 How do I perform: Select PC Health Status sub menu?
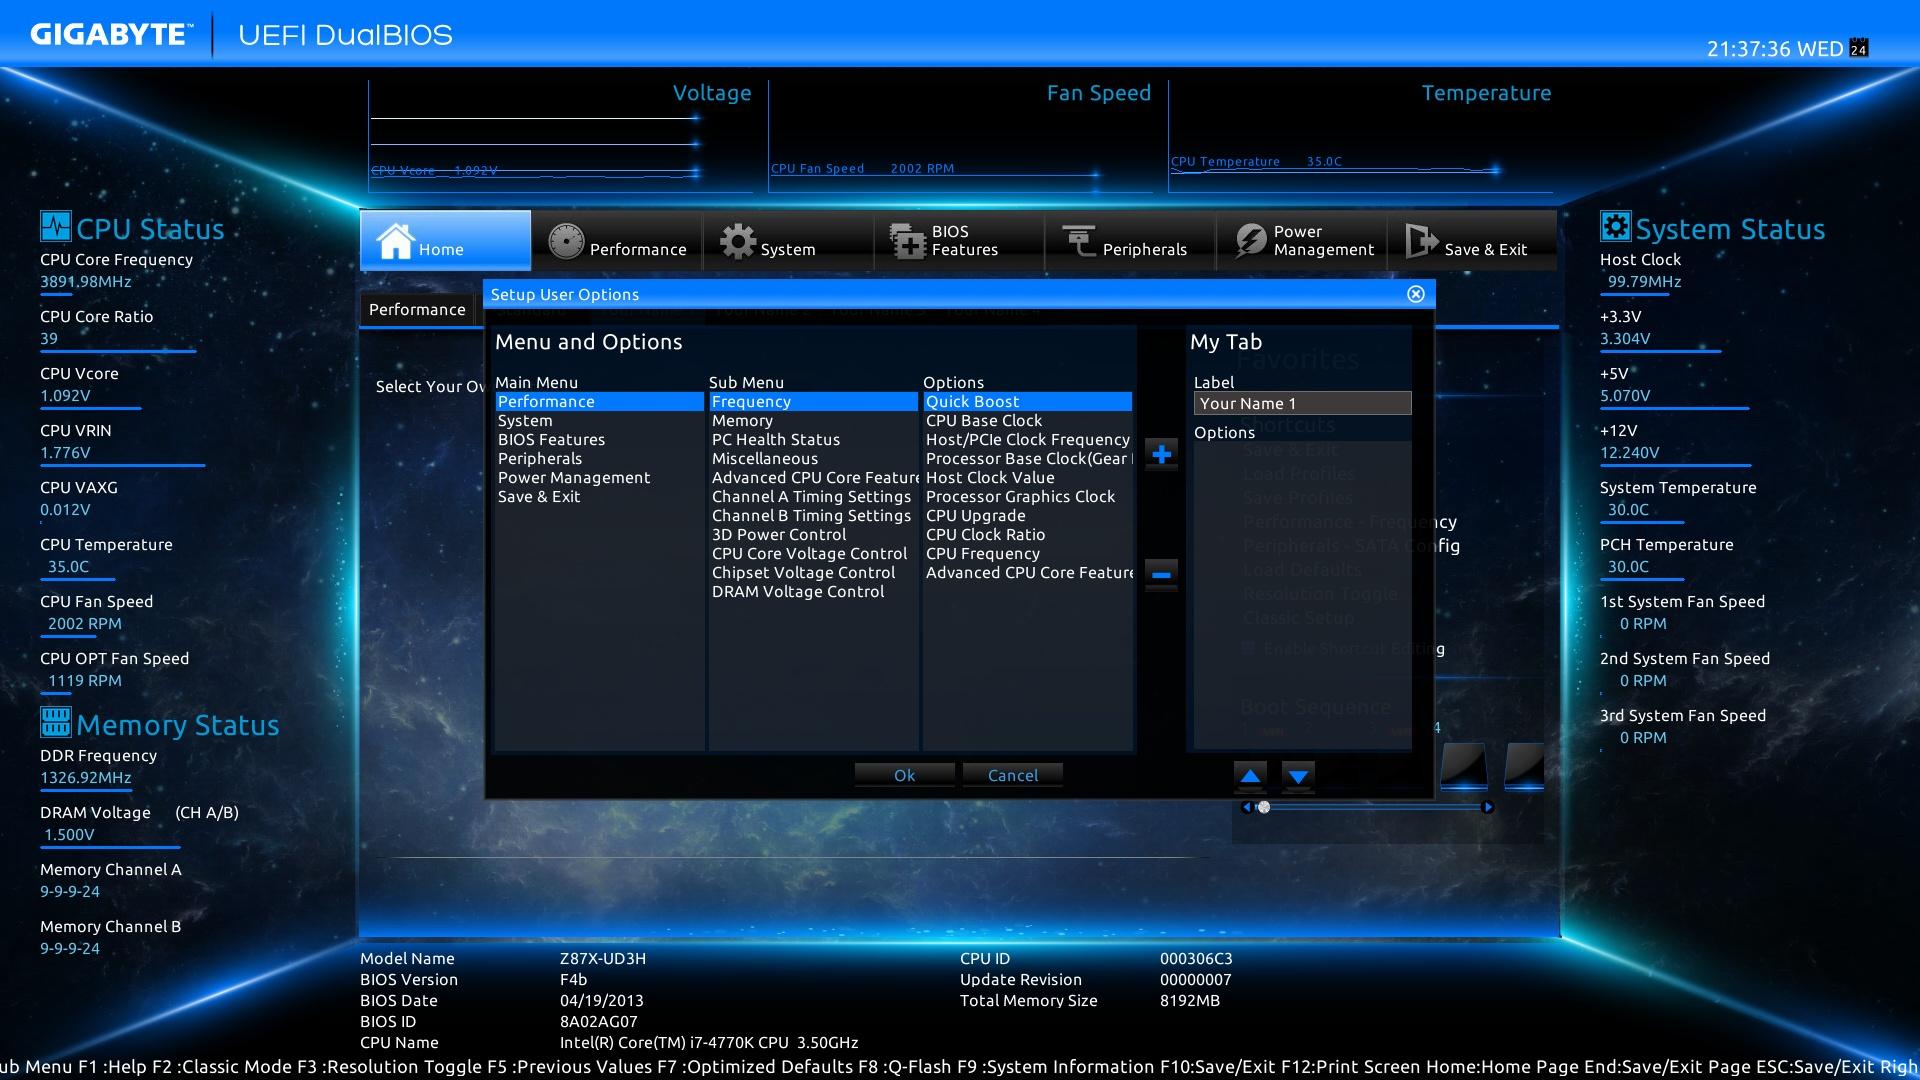coord(813,440)
